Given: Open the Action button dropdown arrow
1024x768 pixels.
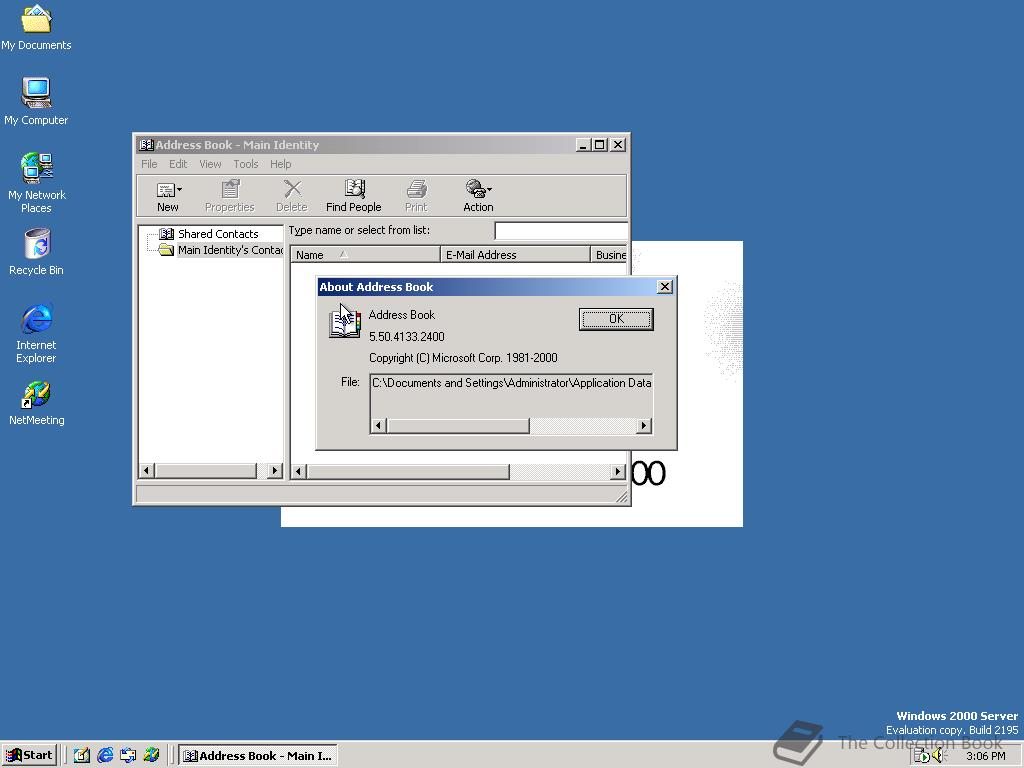Looking at the screenshot, I should [x=490, y=190].
